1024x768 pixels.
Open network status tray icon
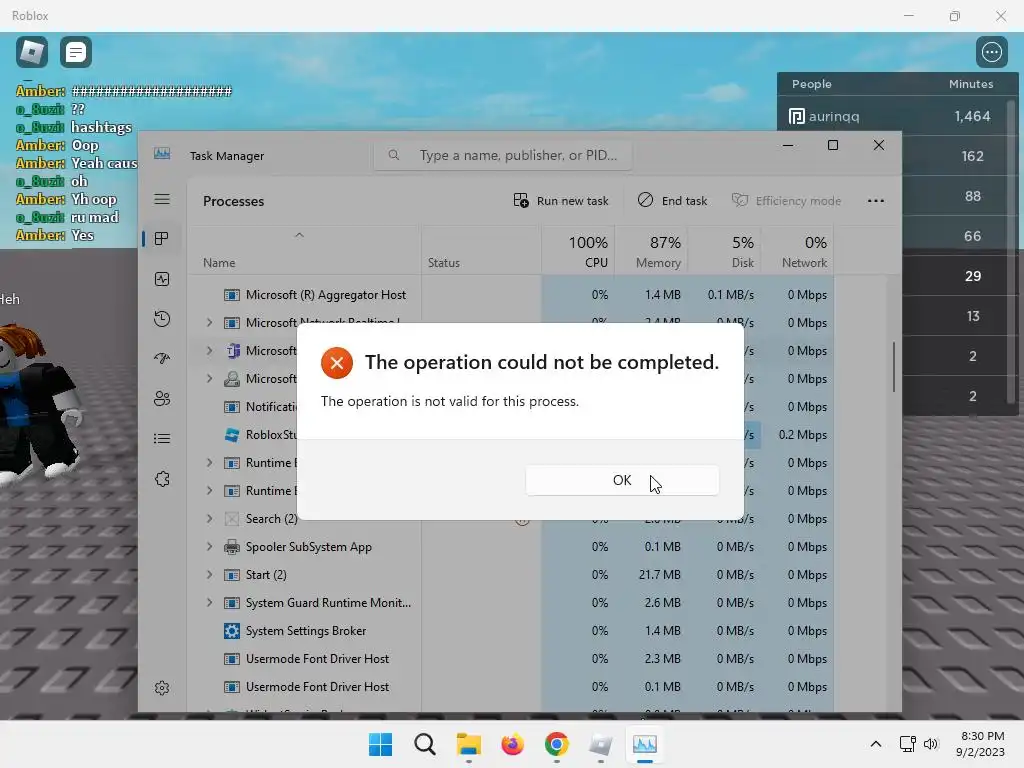(x=907, y=744)
